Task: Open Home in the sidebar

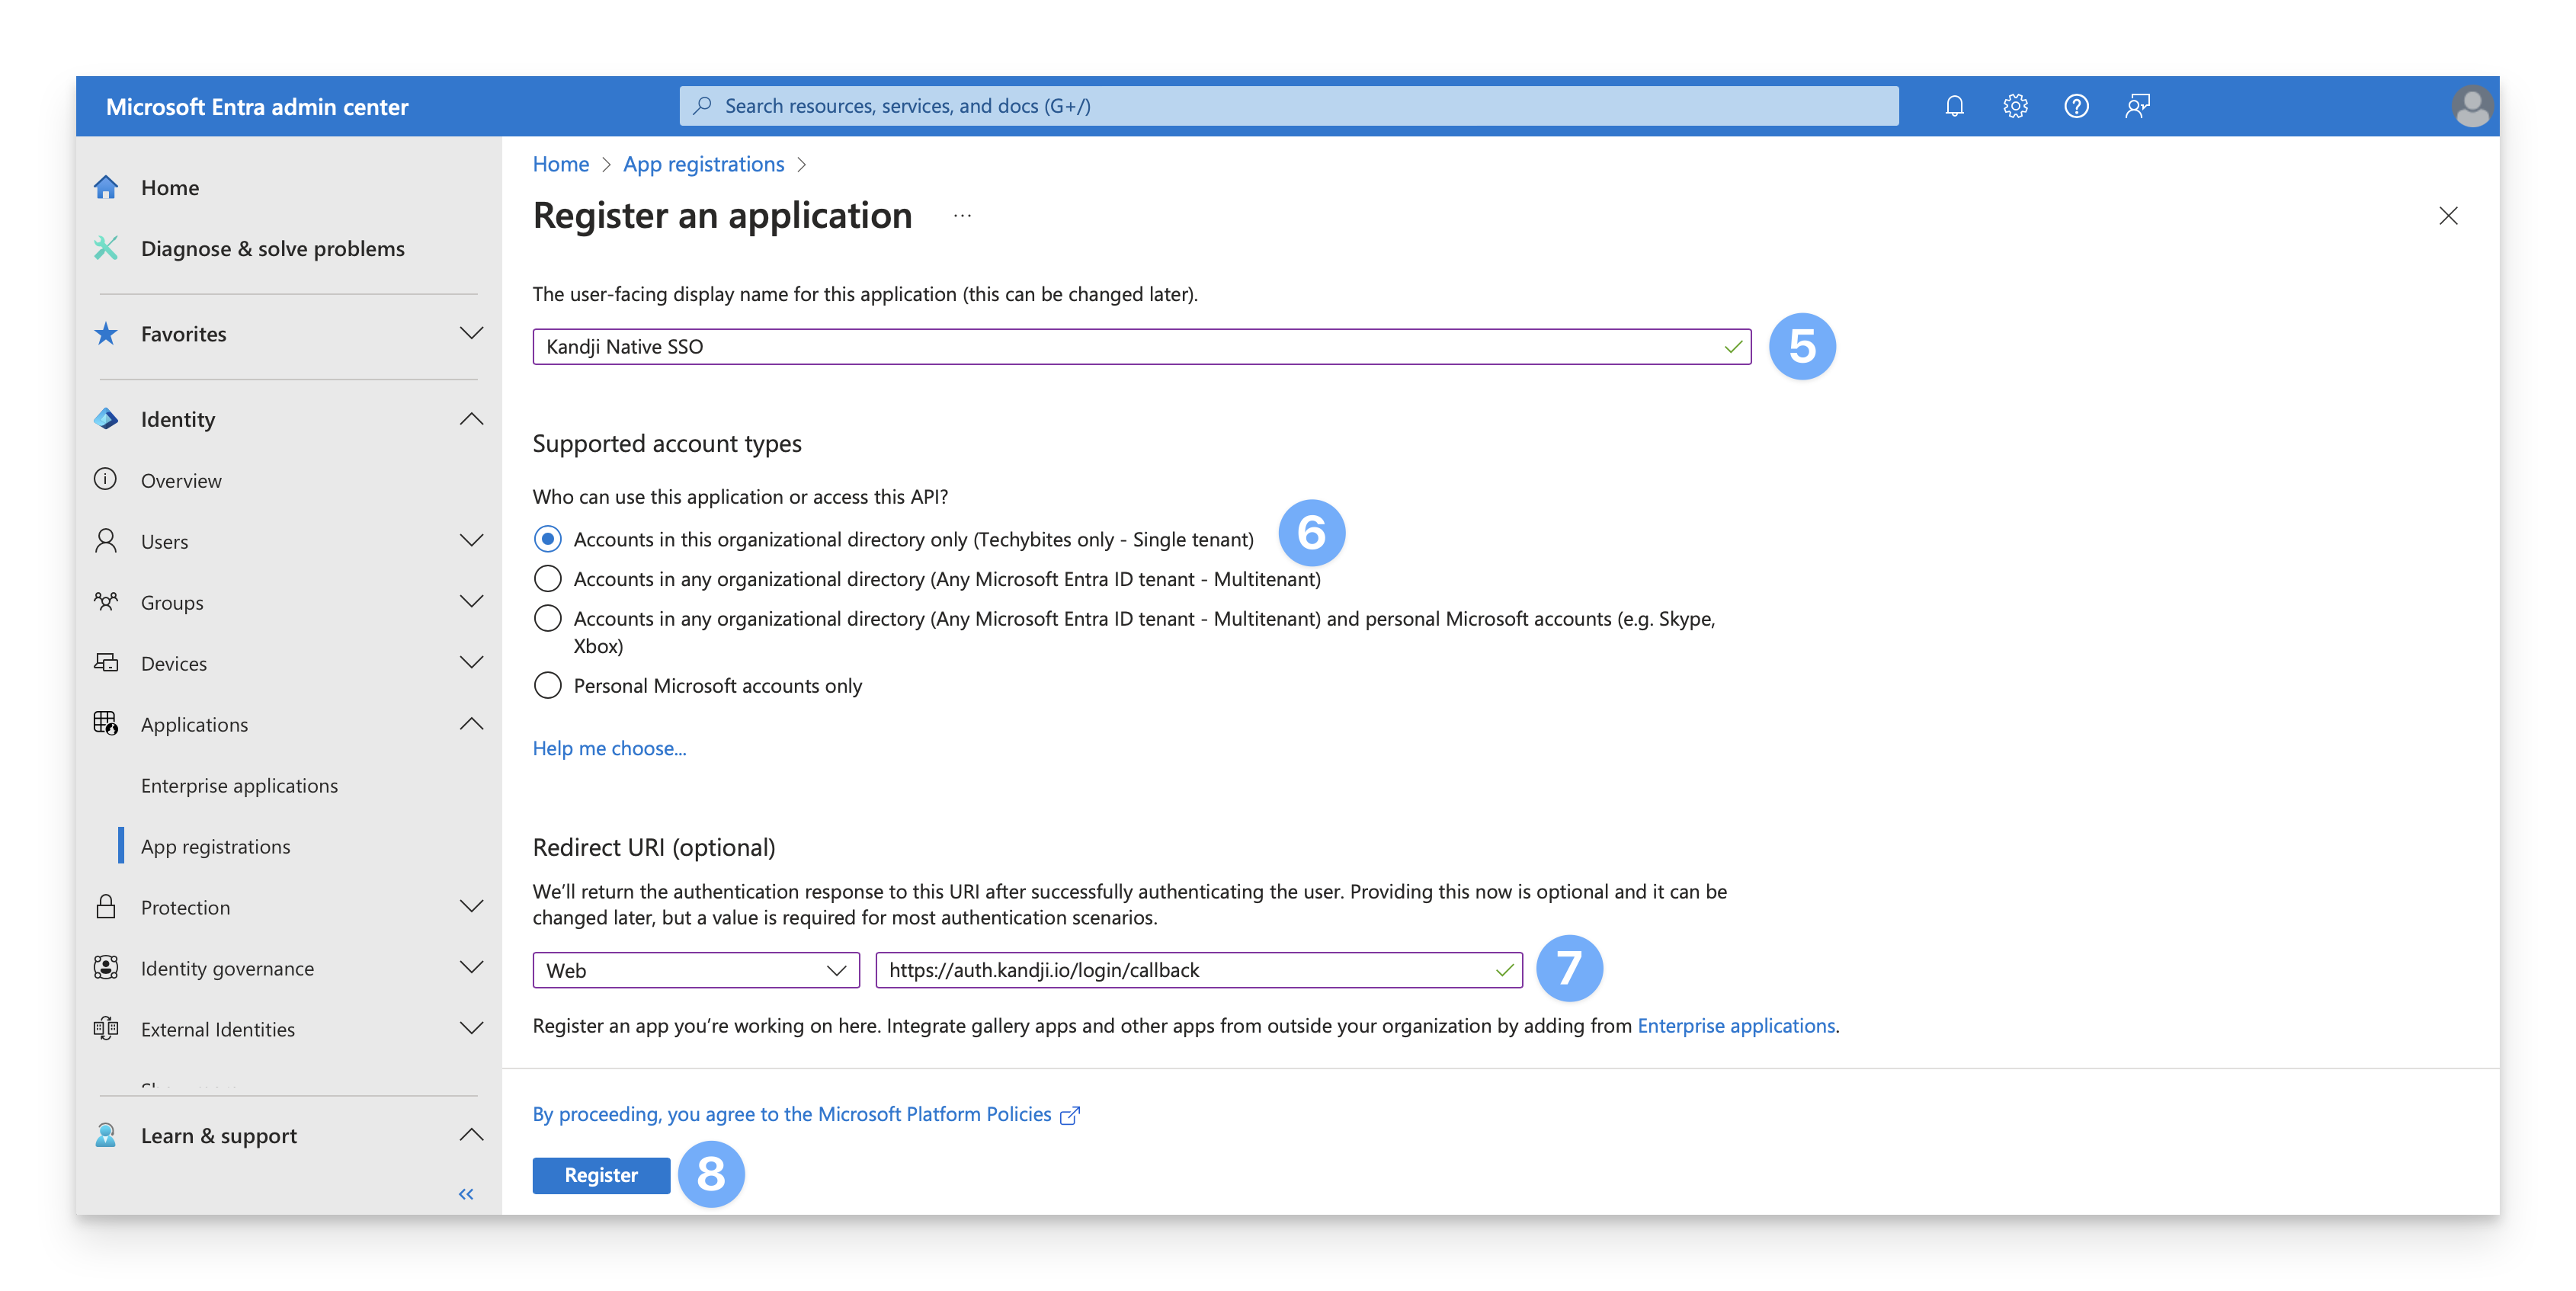Action: coord(170,187)
